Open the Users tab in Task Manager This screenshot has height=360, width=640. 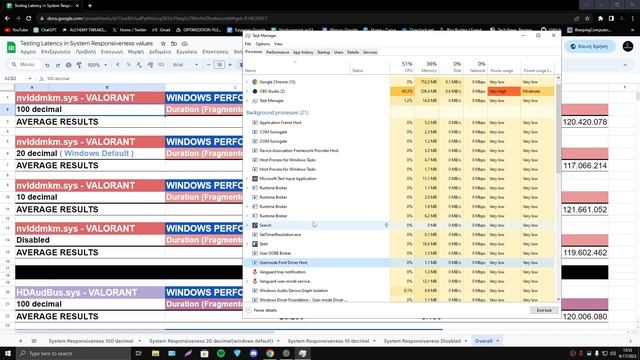pyautogui.click(x=338, y=52)
